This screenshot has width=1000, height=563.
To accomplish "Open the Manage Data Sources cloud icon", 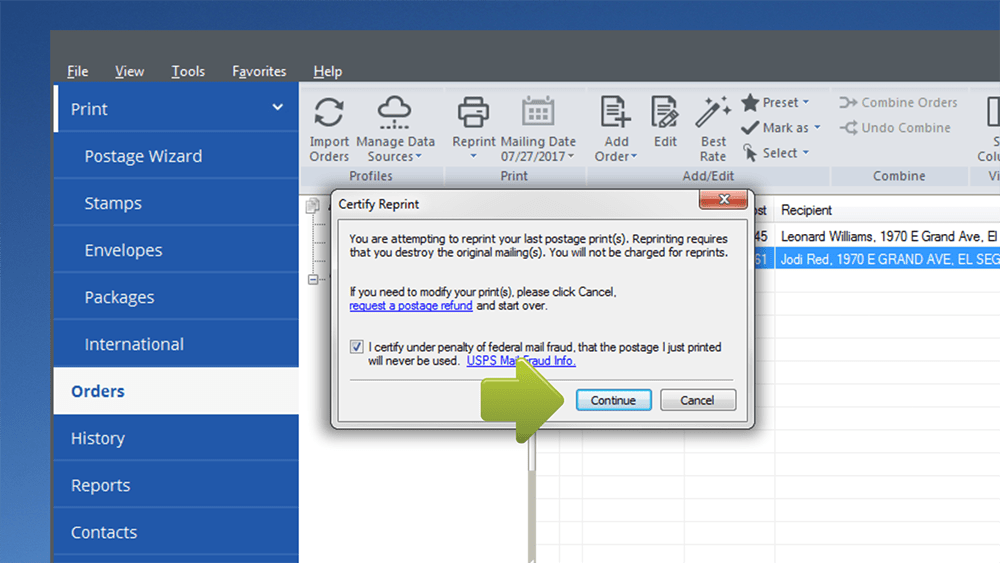I will (394, 112).
